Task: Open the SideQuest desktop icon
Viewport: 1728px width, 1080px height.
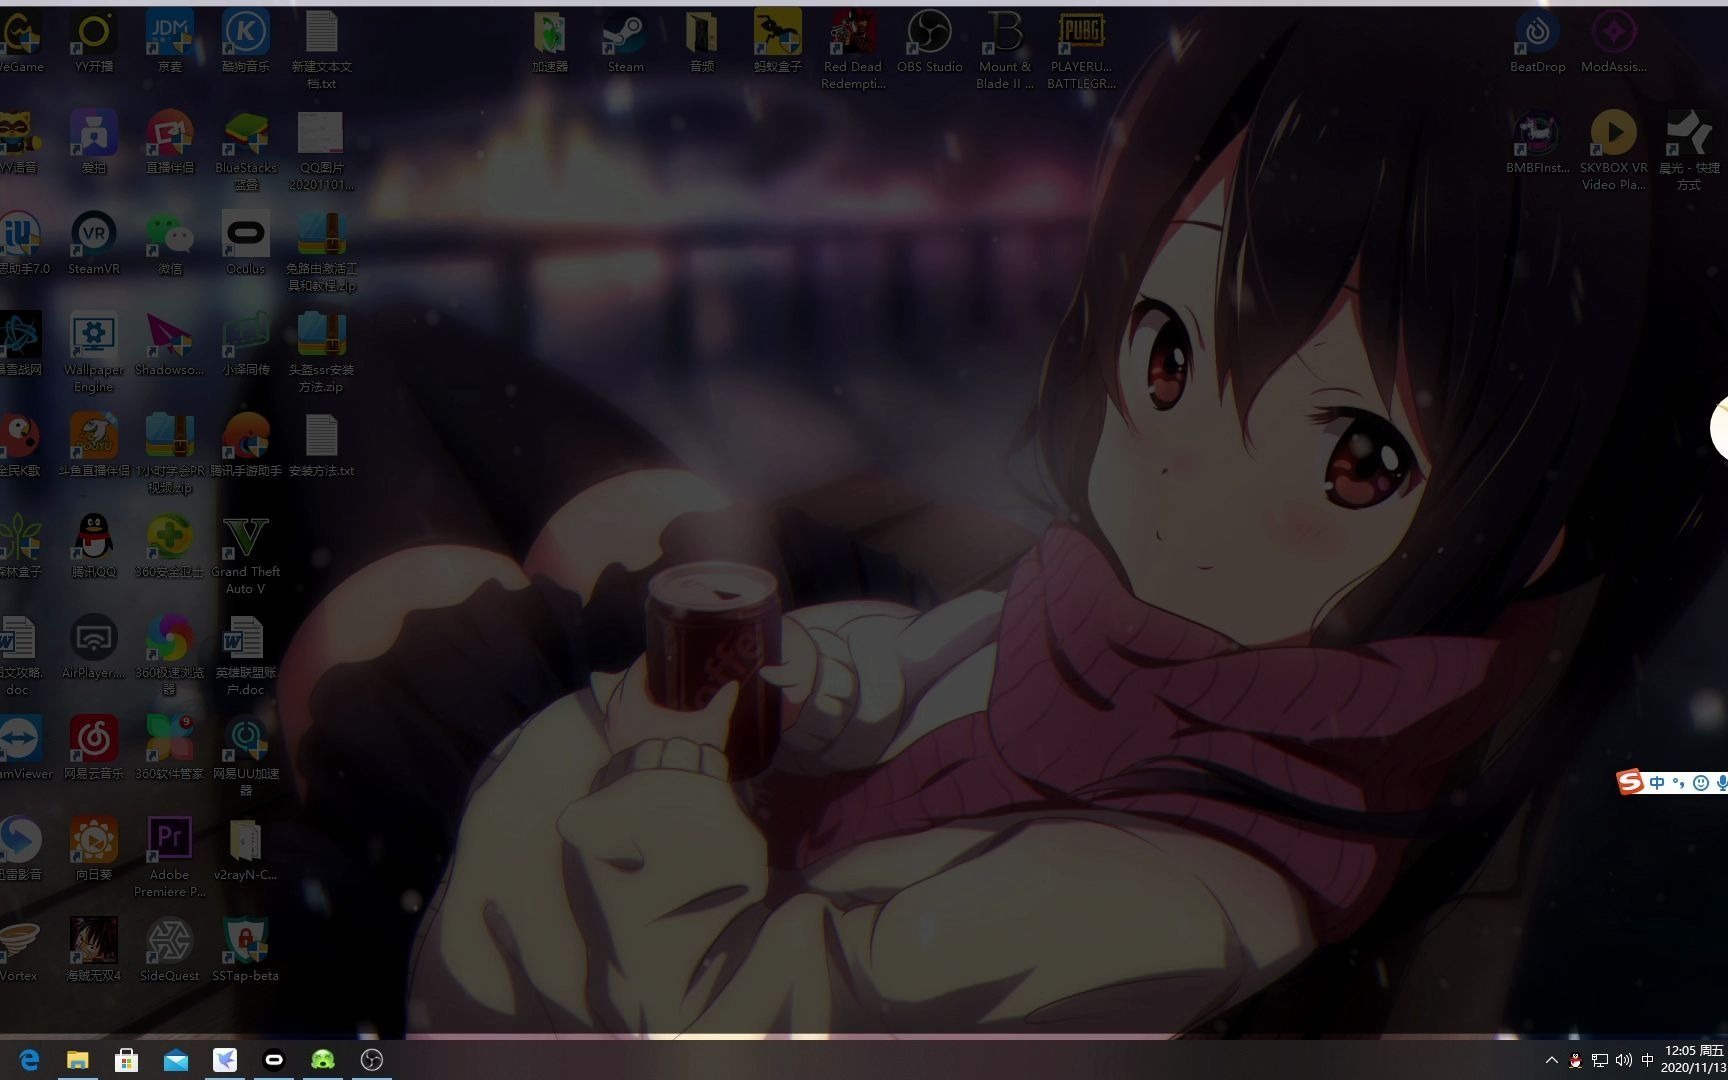Action: tap(170, 951)
